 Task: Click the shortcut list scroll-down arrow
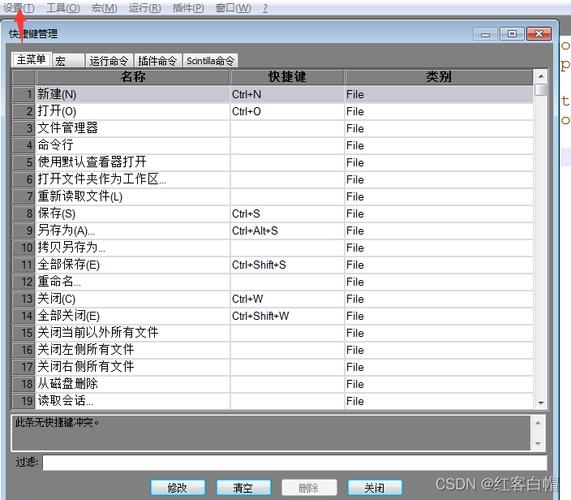[541, 402]
